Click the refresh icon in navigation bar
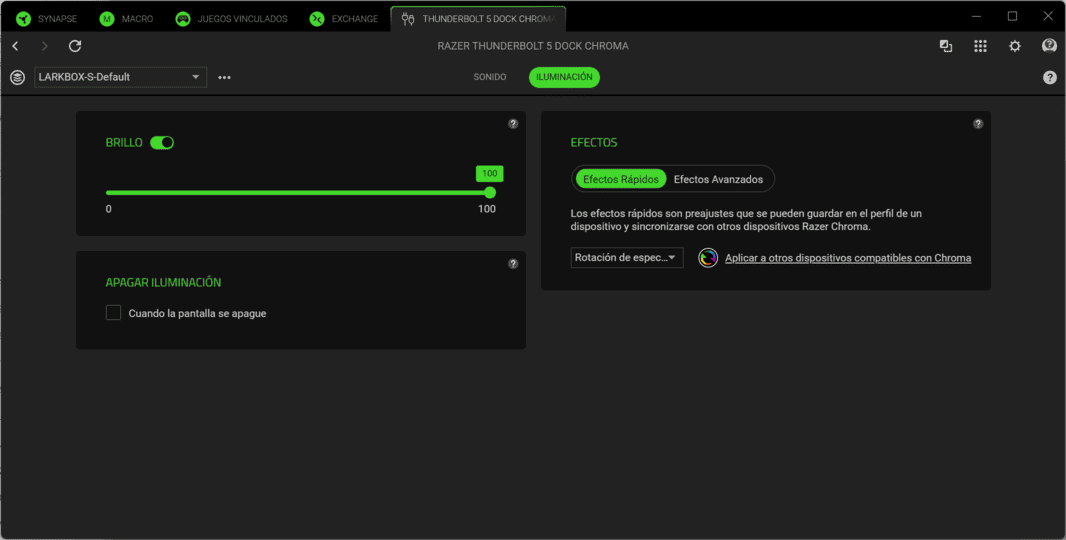1066x540 pixels. pyautogui.click(x=75, y=46)
